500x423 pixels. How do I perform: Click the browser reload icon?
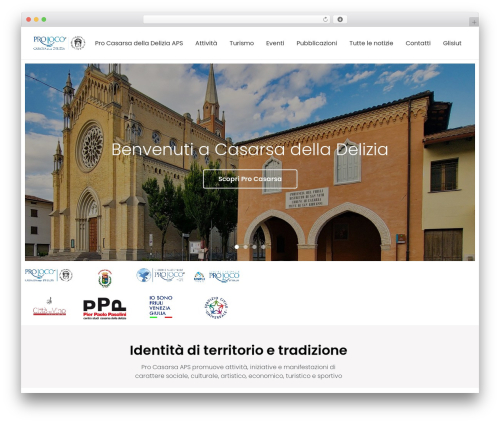click(x=325, y=20)
